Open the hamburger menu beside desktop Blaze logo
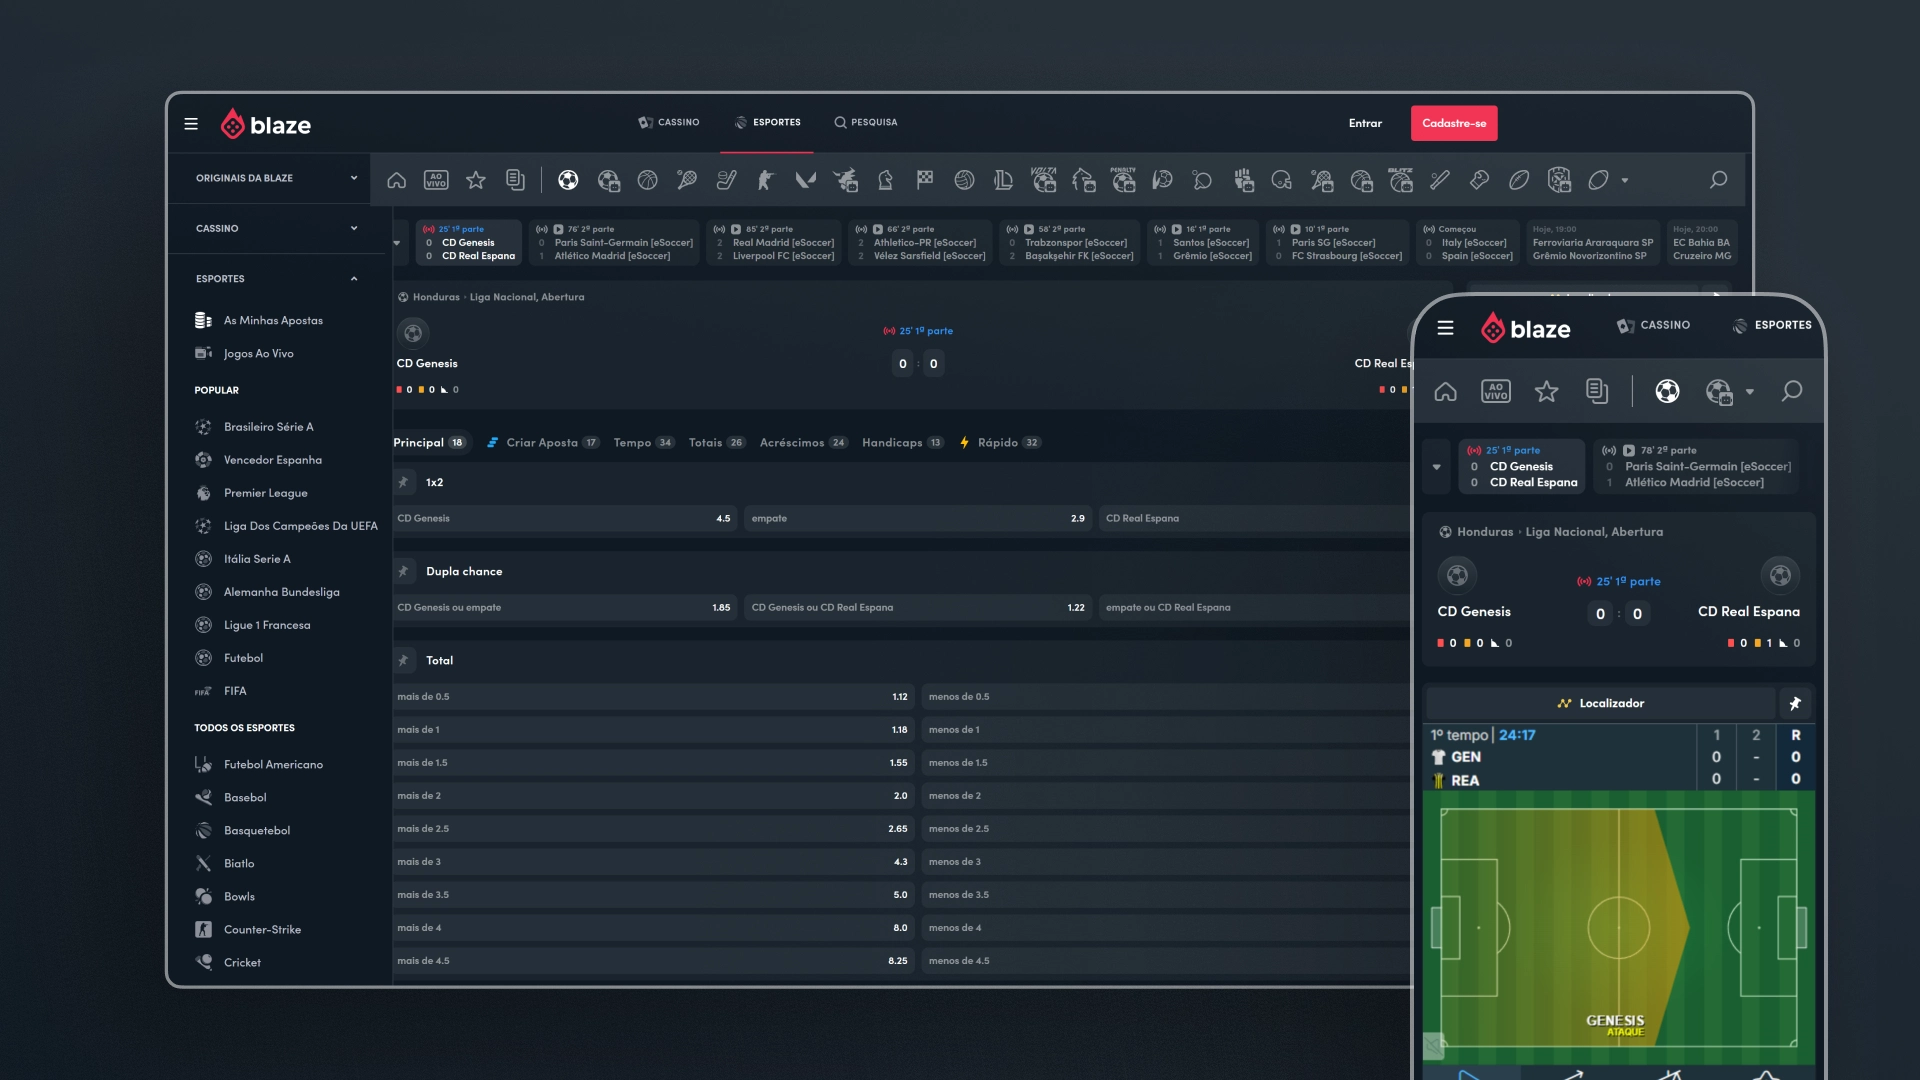The height and width of the screenshot is (1080, 1920). pyautogui.click(x=191, y=124)
